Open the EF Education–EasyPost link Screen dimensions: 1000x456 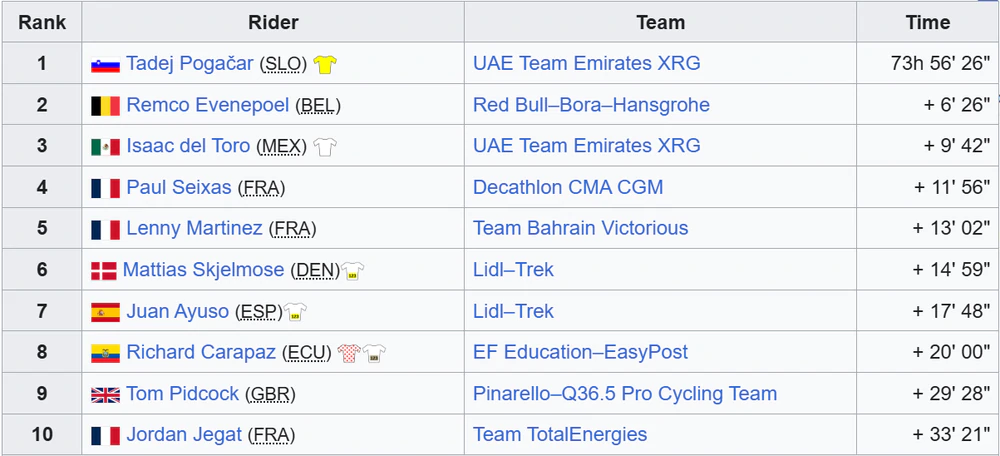tap(580, 352)
